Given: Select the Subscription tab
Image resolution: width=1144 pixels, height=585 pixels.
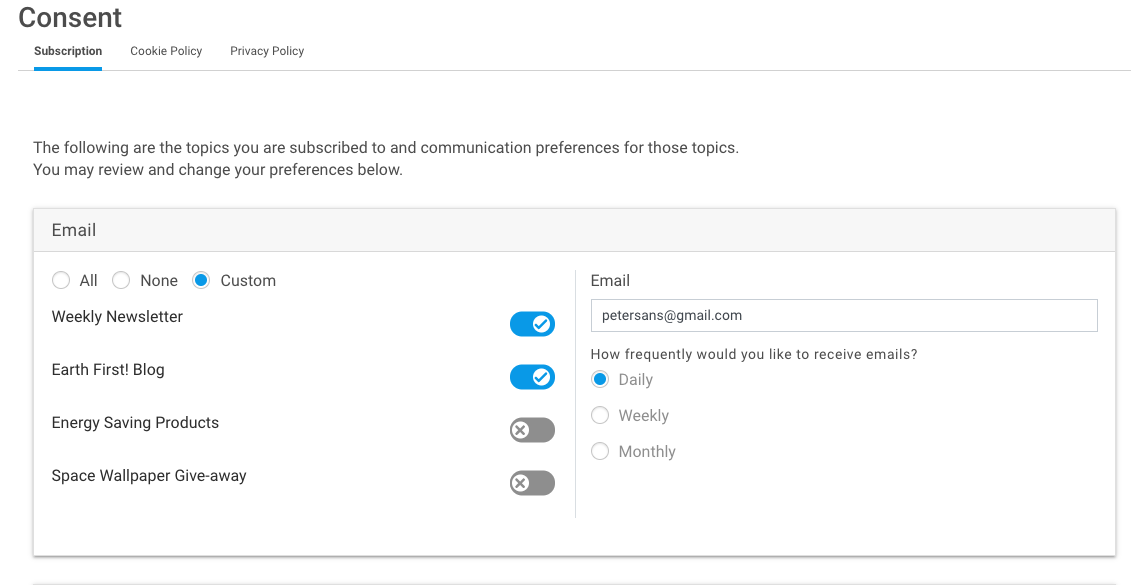Looking at the screenshot, I should [68, 51].
